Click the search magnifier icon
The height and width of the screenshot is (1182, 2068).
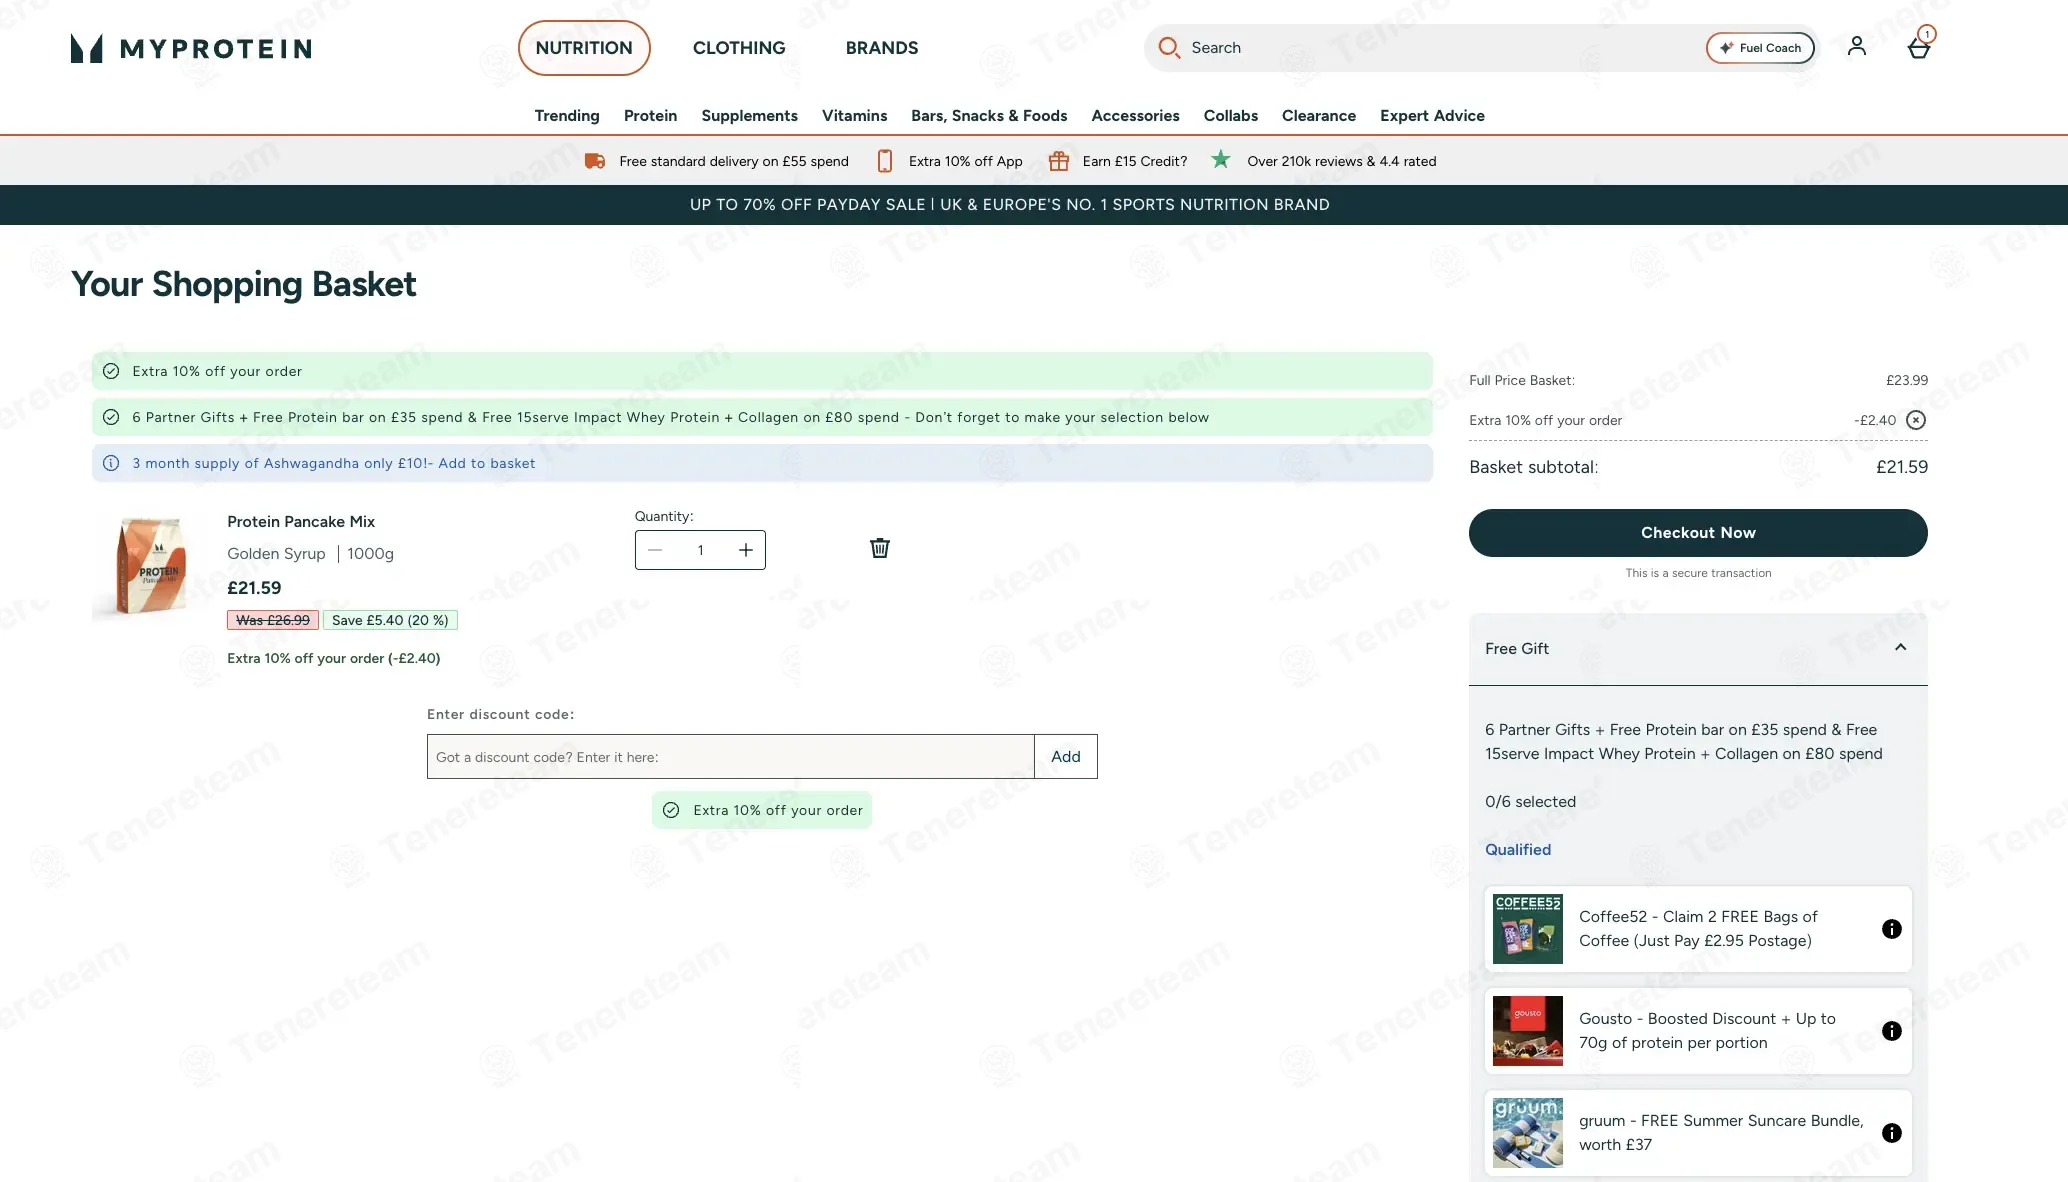(x=1168, y=47)
